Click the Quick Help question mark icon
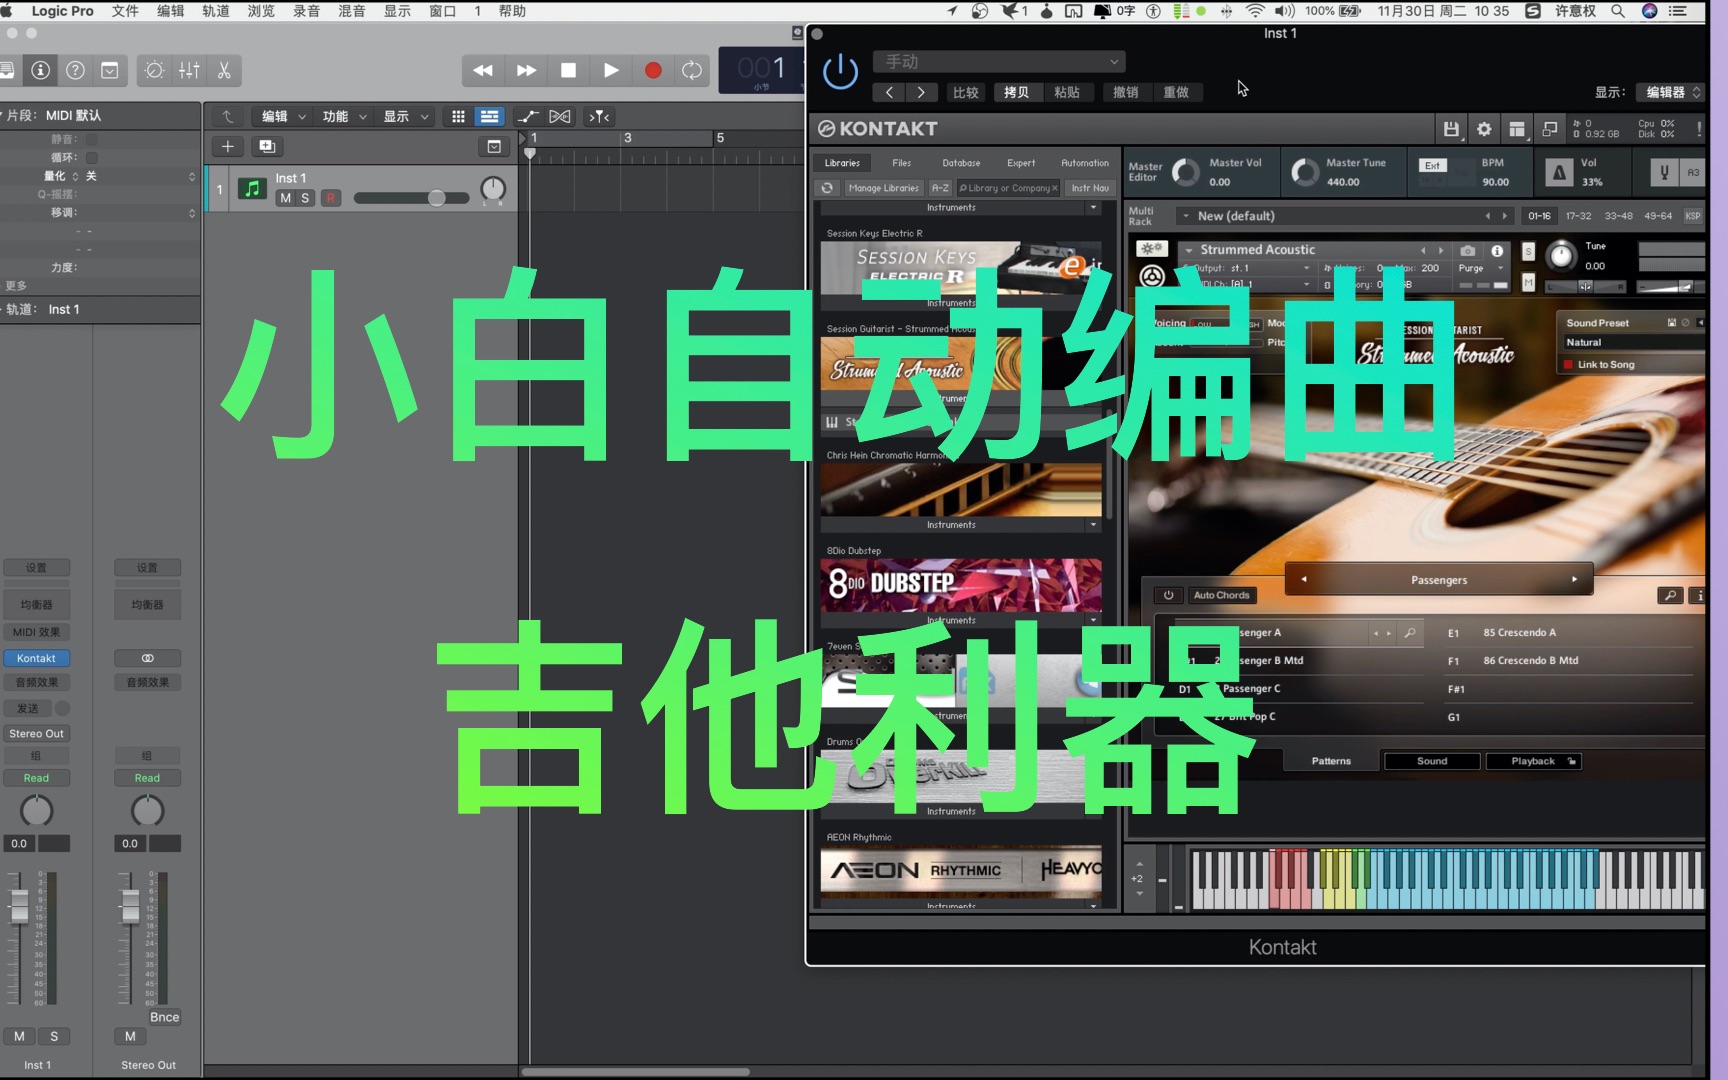This screenshot has width=1728, height=1080. [x=75, y=70]
